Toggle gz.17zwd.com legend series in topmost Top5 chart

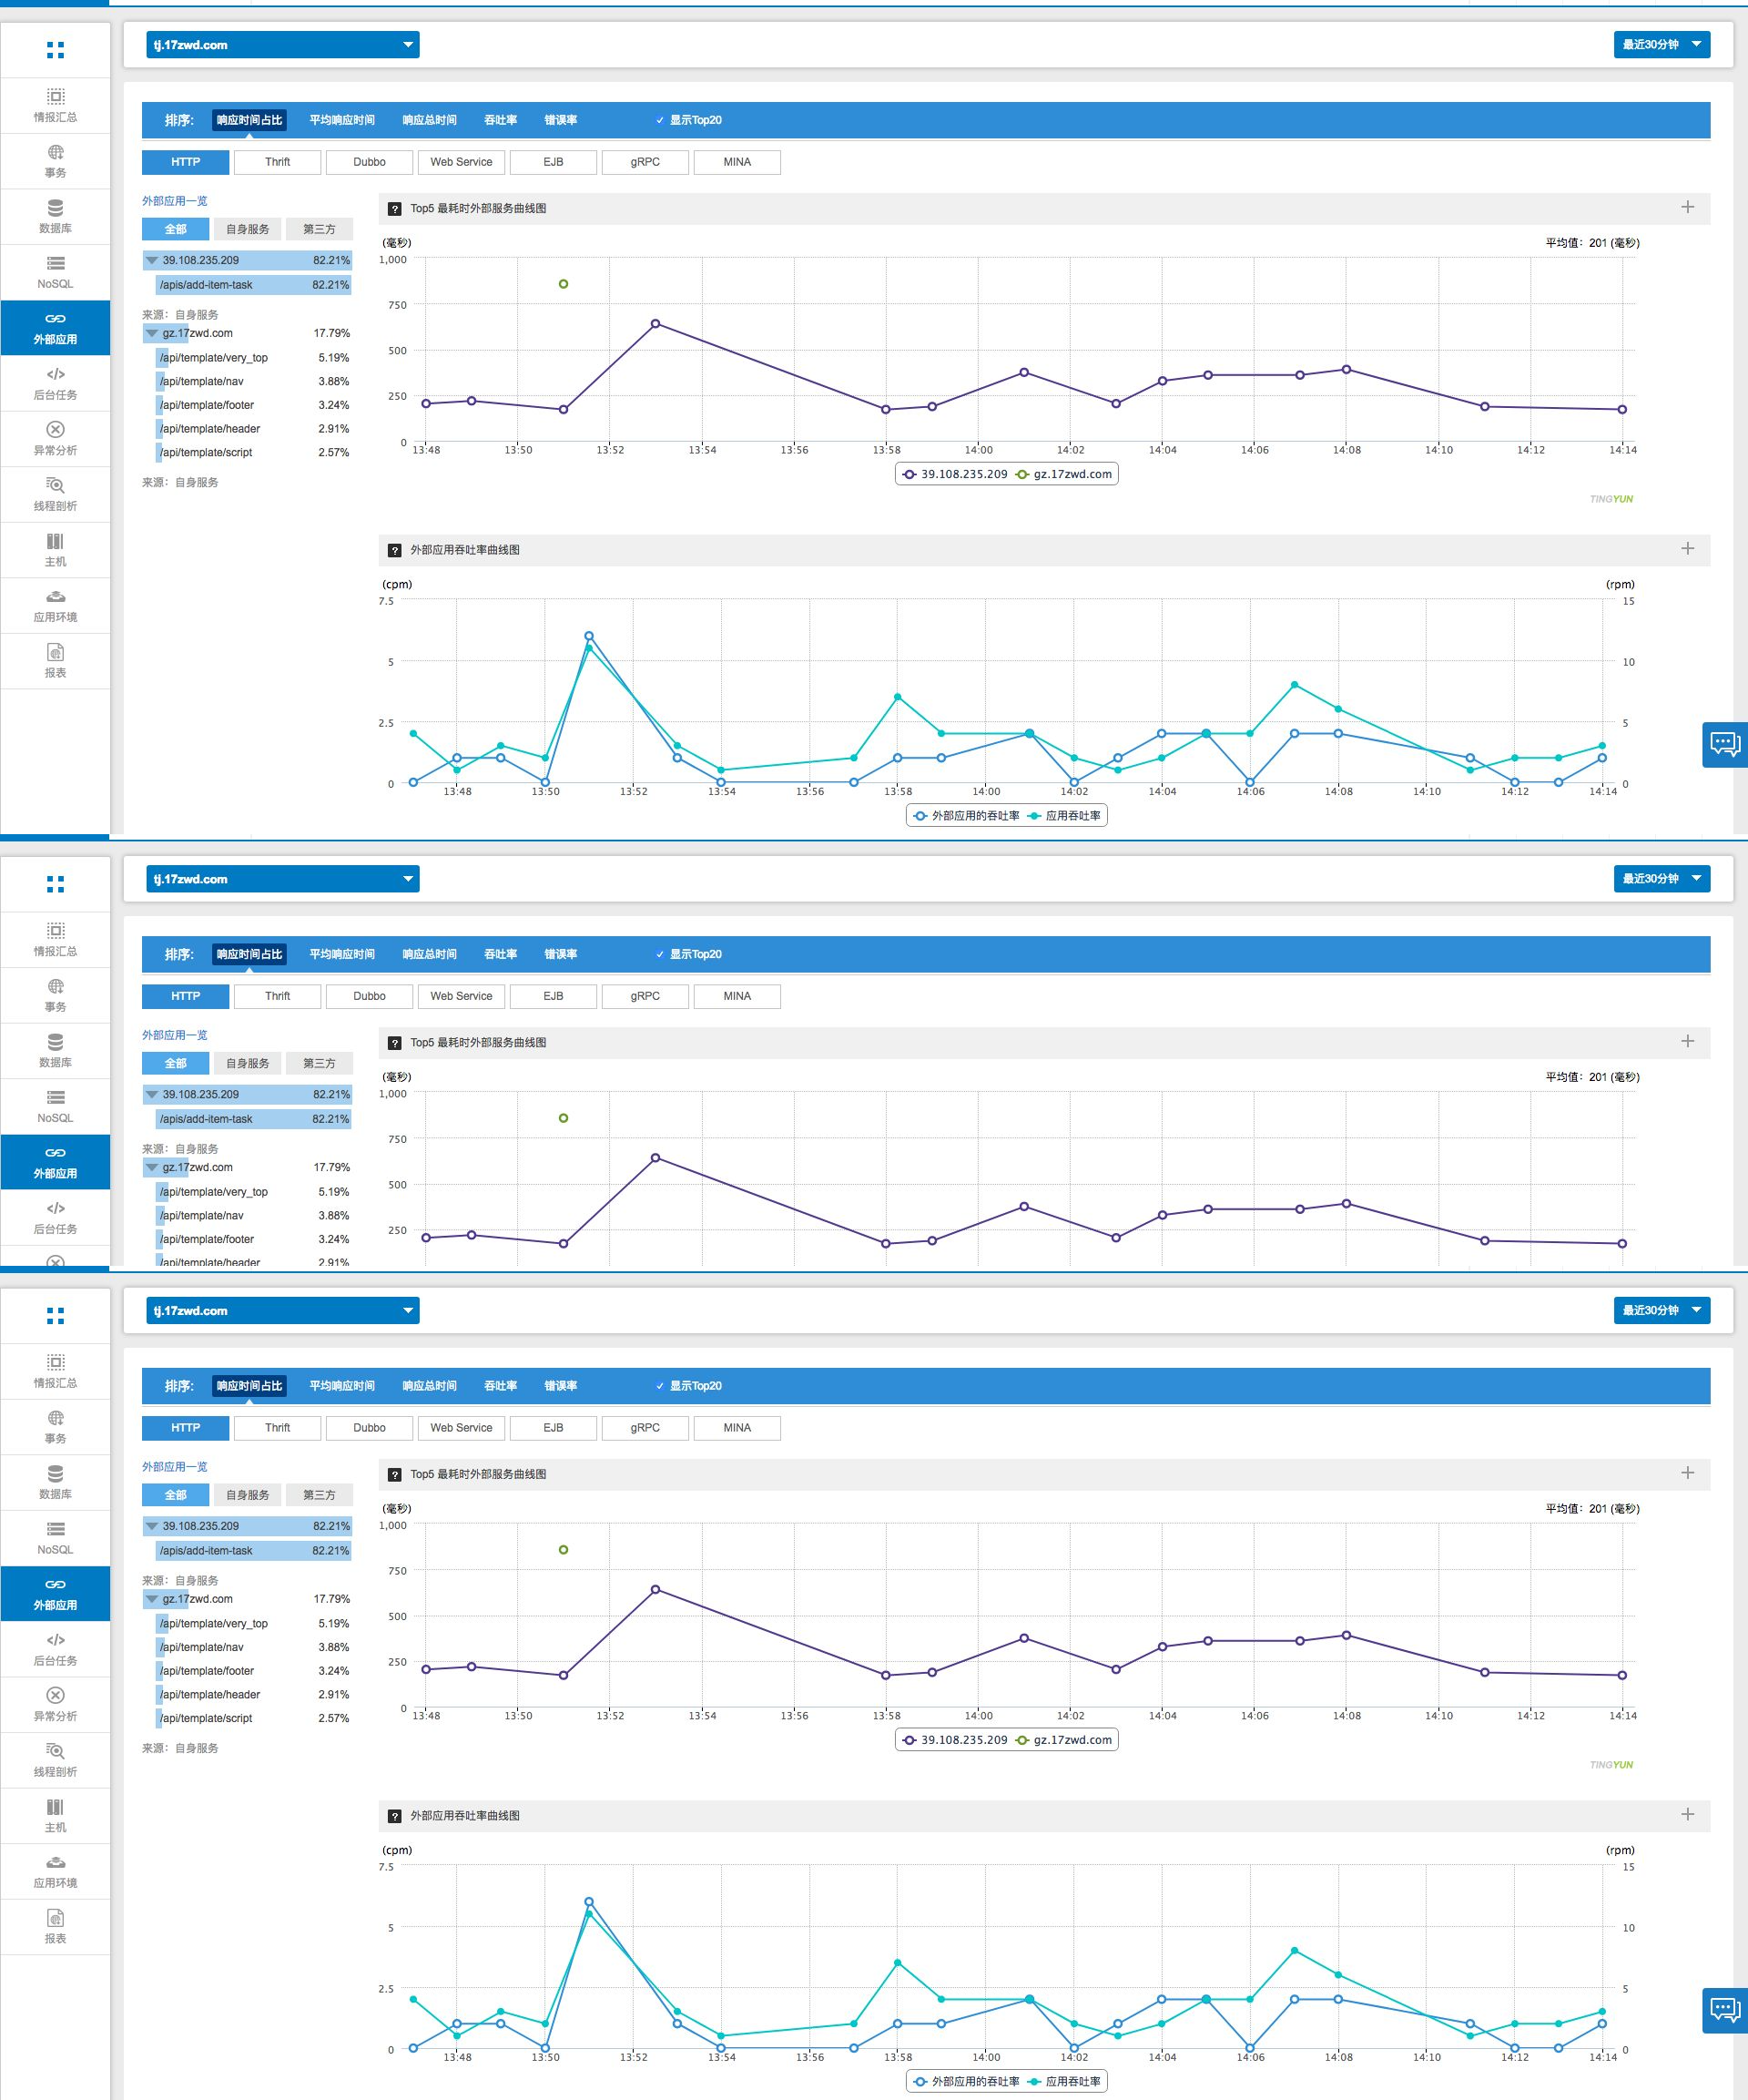[1063, 474]
